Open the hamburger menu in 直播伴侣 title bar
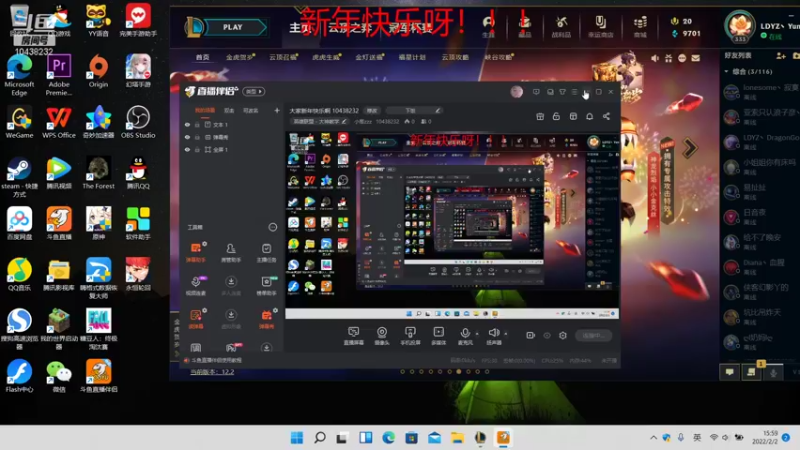Viewport: 800px width, 450px height. 574,92
